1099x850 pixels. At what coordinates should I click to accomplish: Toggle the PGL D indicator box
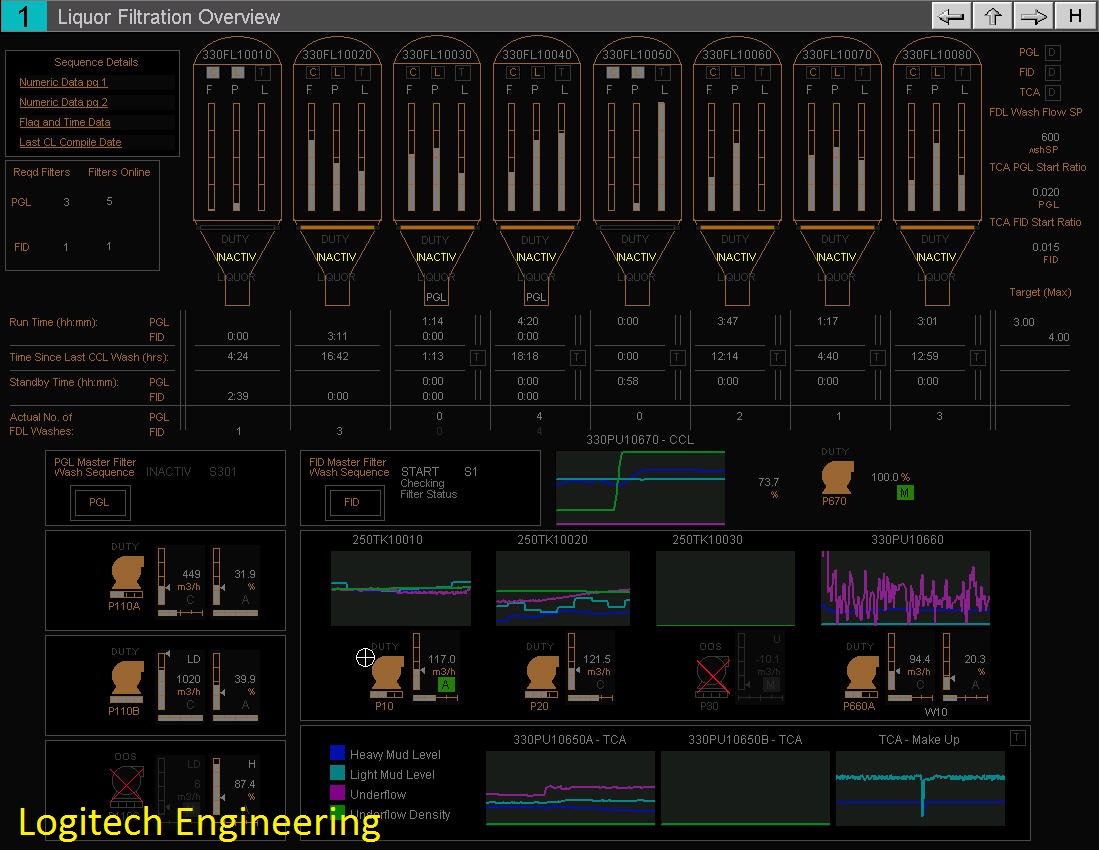[1053, 53]
